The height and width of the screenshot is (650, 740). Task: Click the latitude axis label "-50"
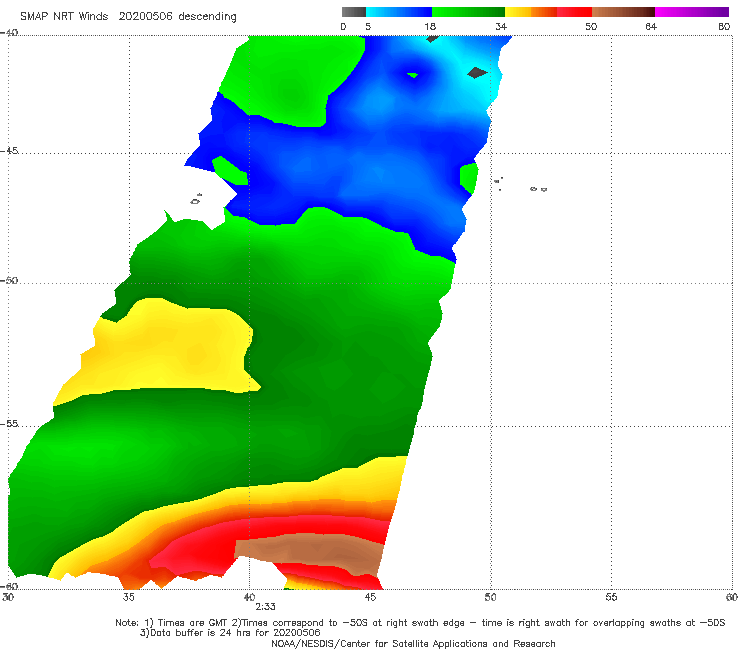[9, 281]
